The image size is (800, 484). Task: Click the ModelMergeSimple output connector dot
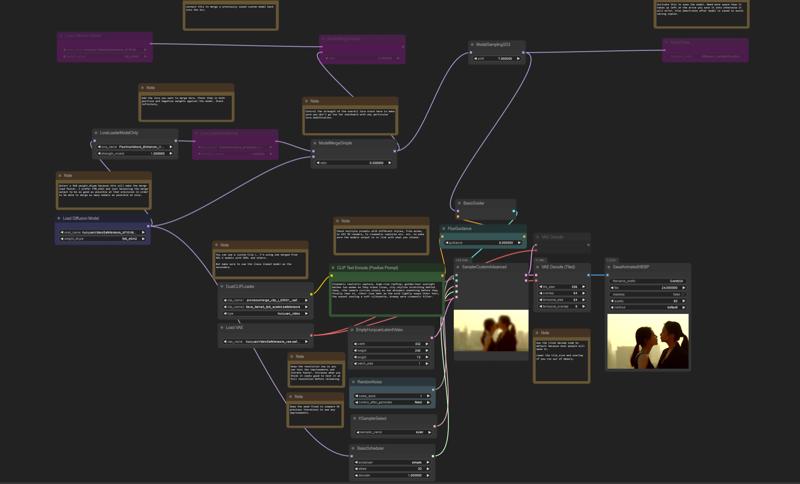point(394,150)
